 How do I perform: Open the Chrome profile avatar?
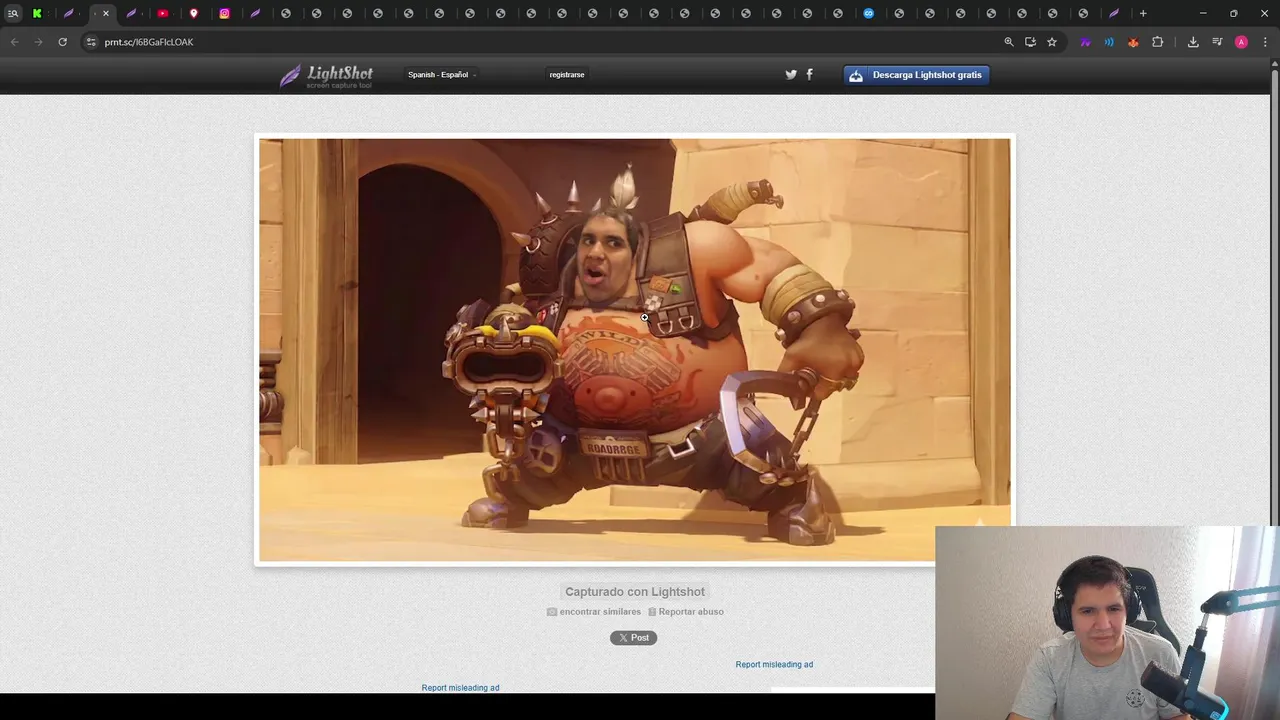(x=1241, y=42)
